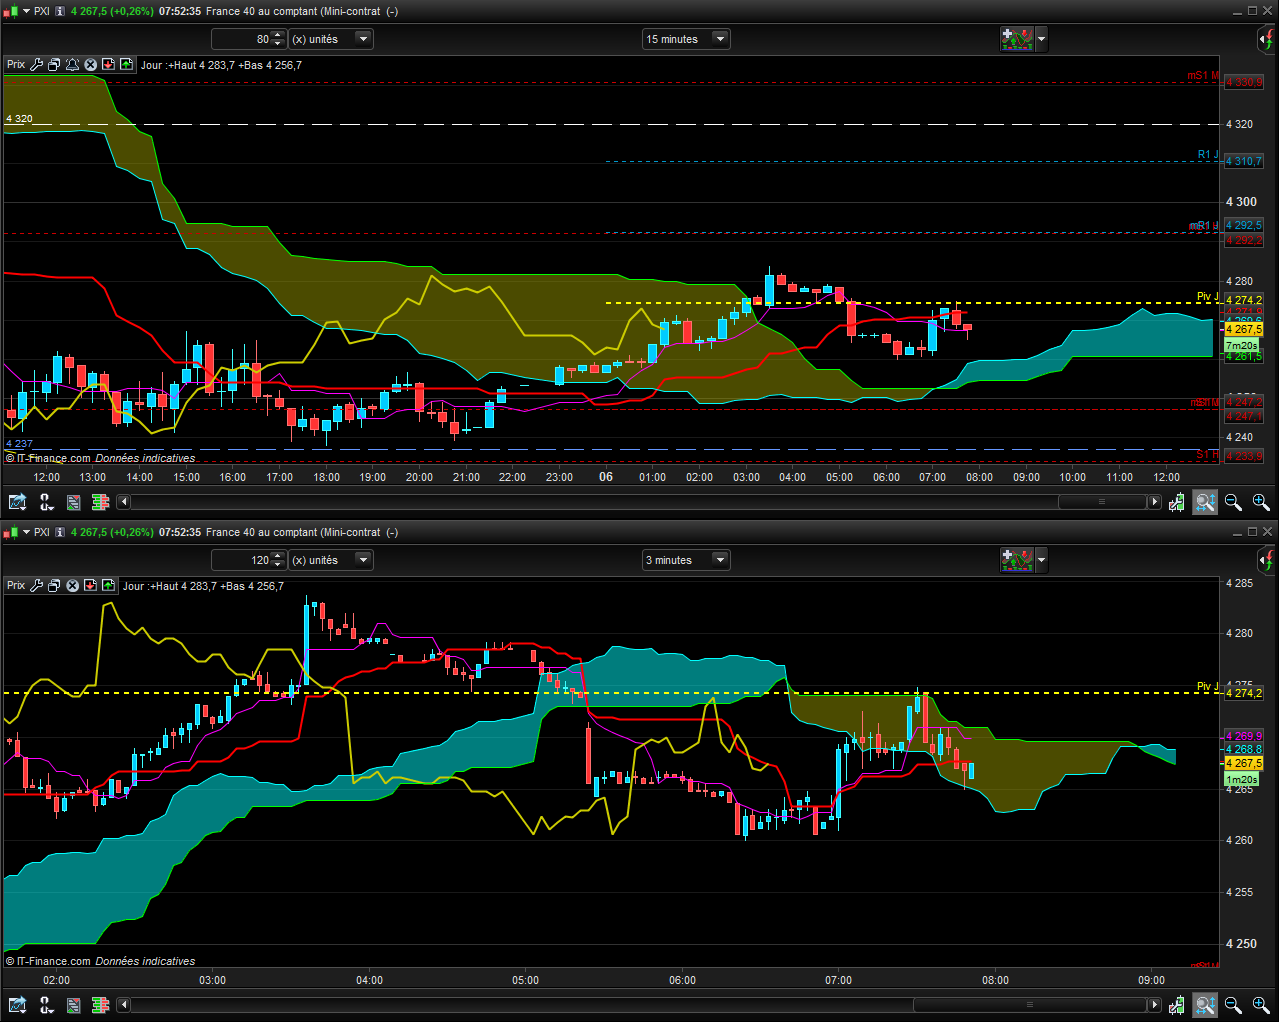Show instrument info icon in bottom chart header
The height and width of the screenshot is (1022, 1279).
60,532
